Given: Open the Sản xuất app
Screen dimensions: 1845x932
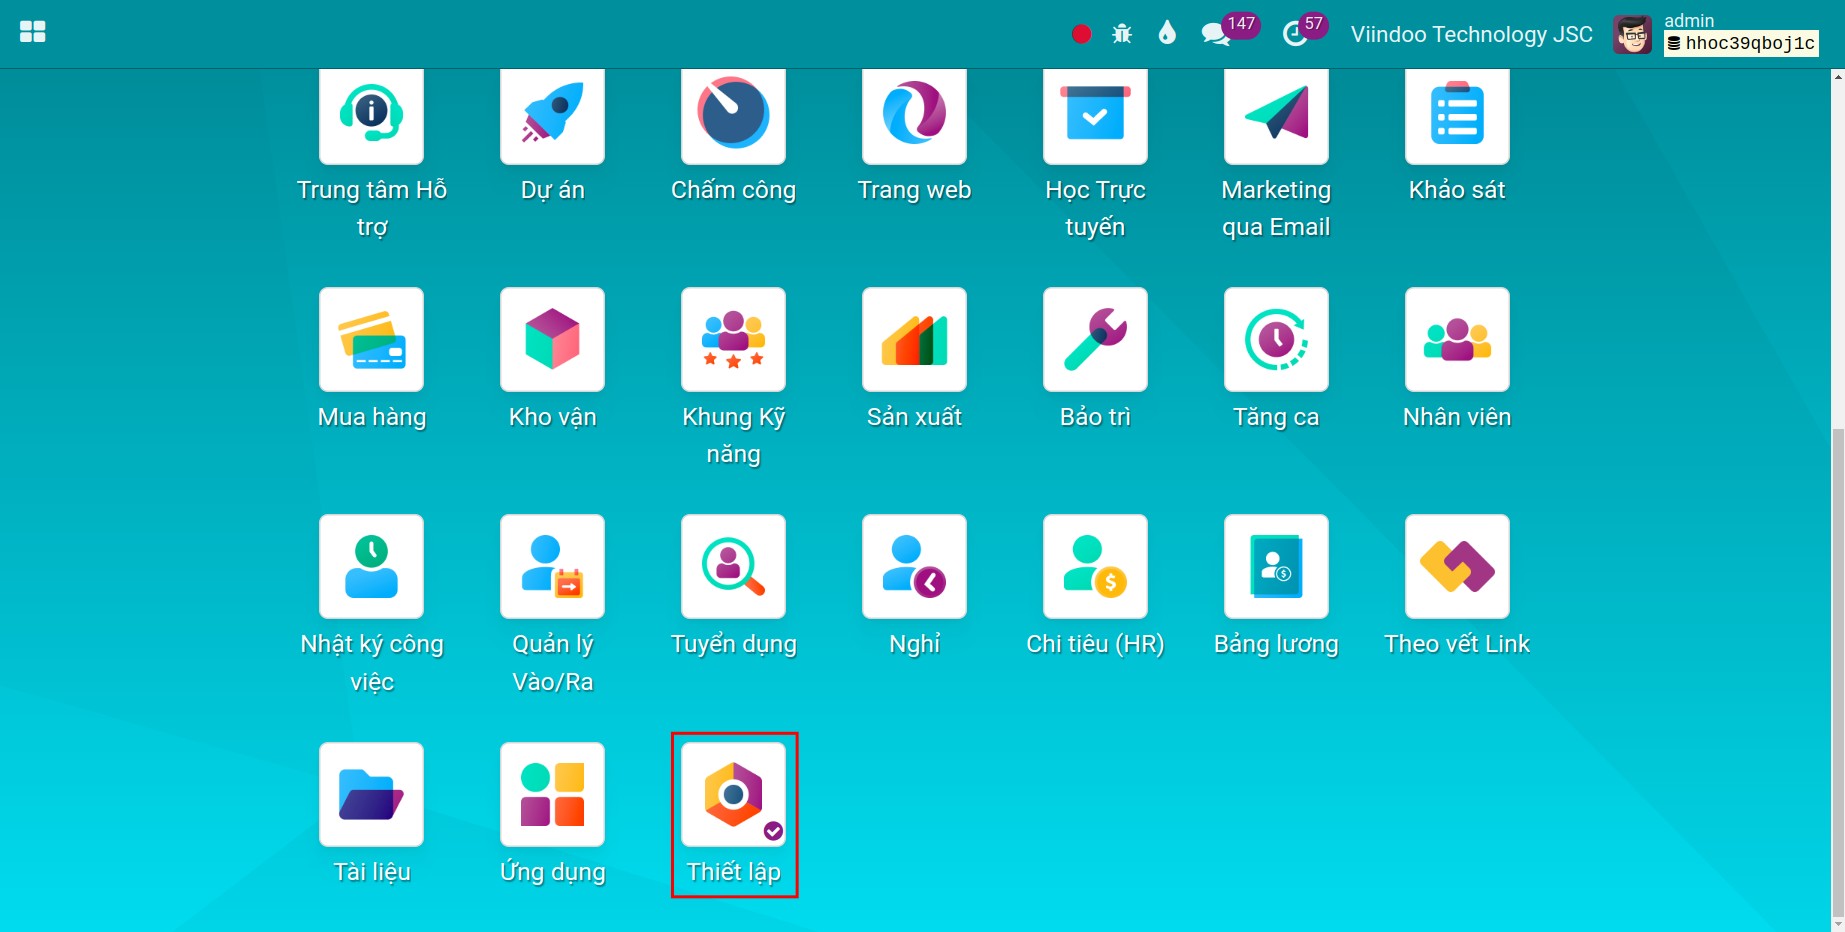Looking at the screenshot, I should coord(914,339).
